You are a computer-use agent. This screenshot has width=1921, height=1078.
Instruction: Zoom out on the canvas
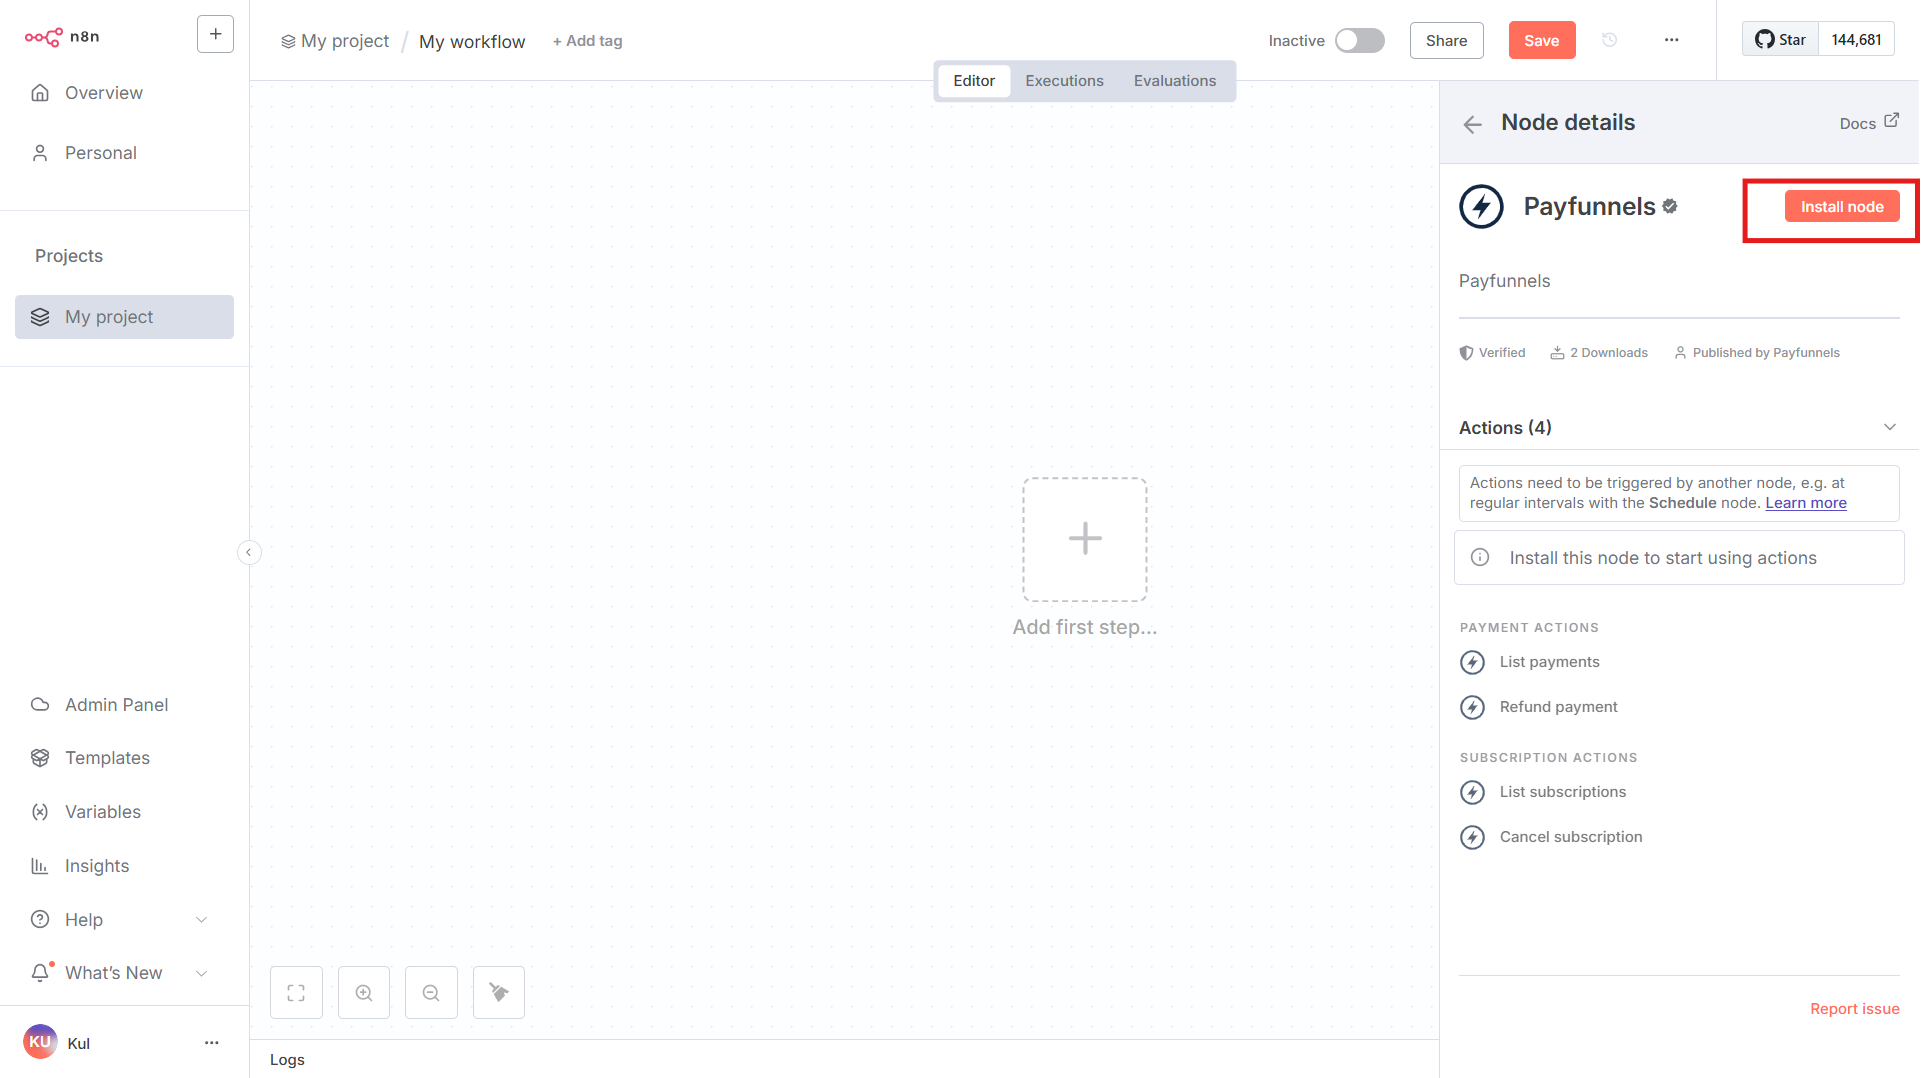(431, 993)
